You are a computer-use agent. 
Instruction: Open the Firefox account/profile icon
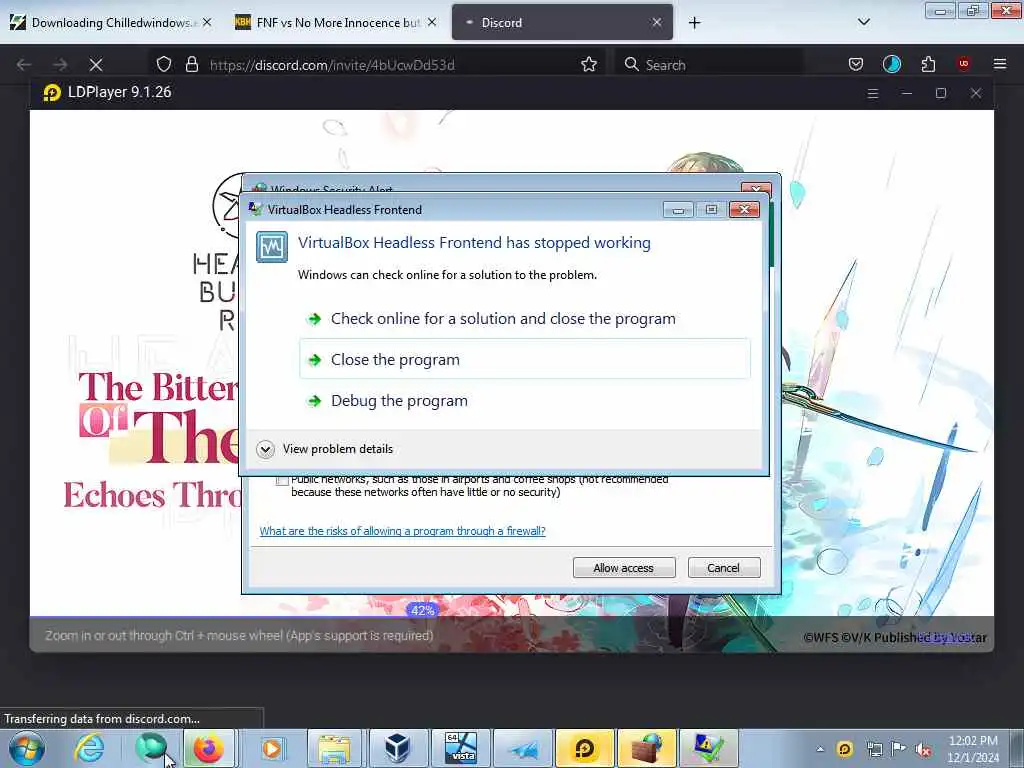point(891,64)
